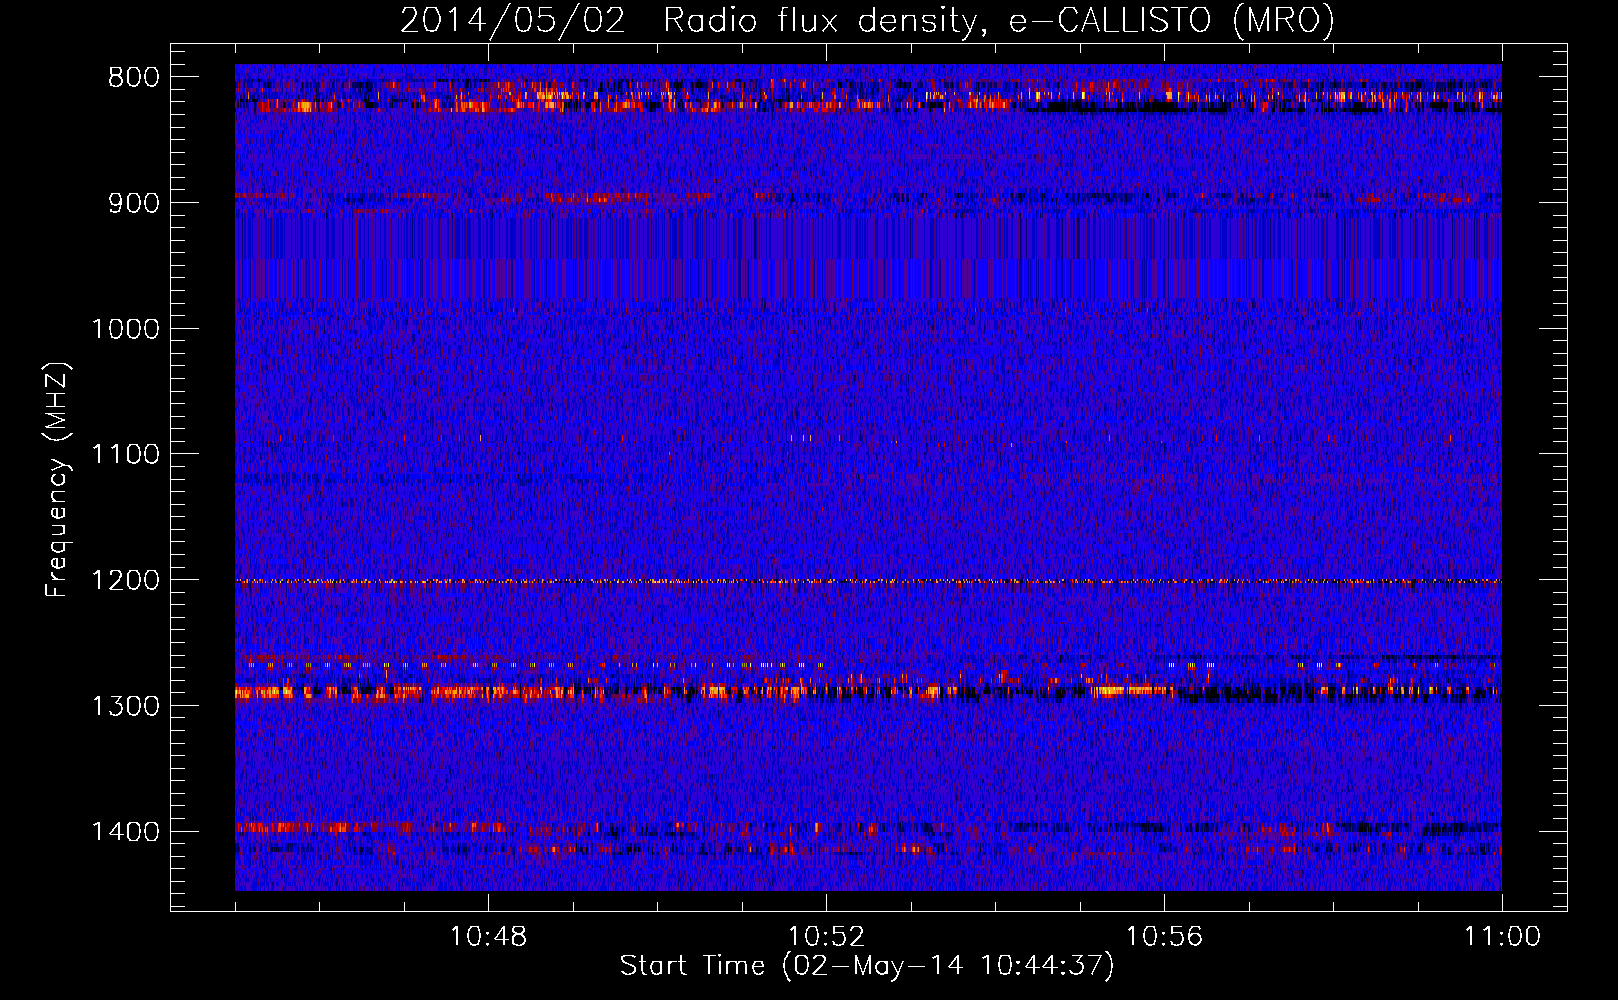
Task: Click the 11:00 time axis label
Action: [x=1502, y=937]
